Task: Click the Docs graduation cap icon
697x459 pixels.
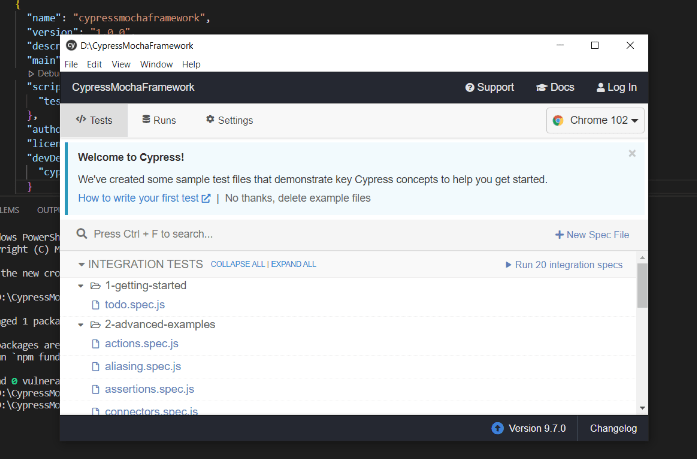Action: 541,88
